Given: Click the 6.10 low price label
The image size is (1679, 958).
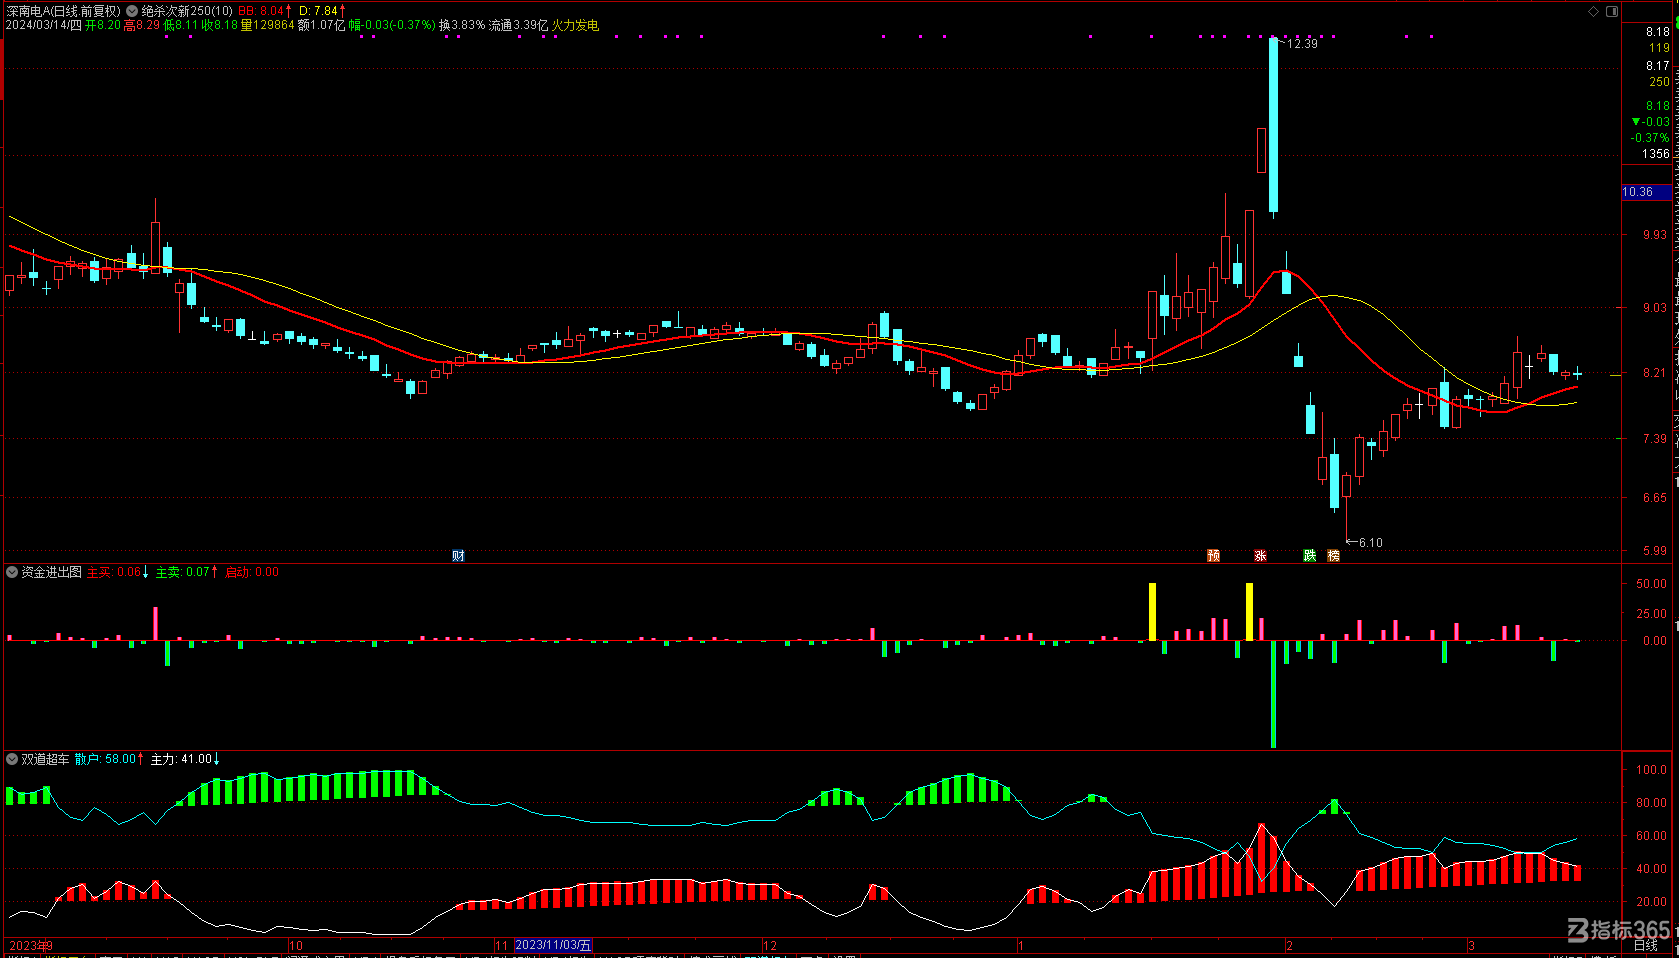Looking at the screenshot, I should click(x=1370, y=543).
